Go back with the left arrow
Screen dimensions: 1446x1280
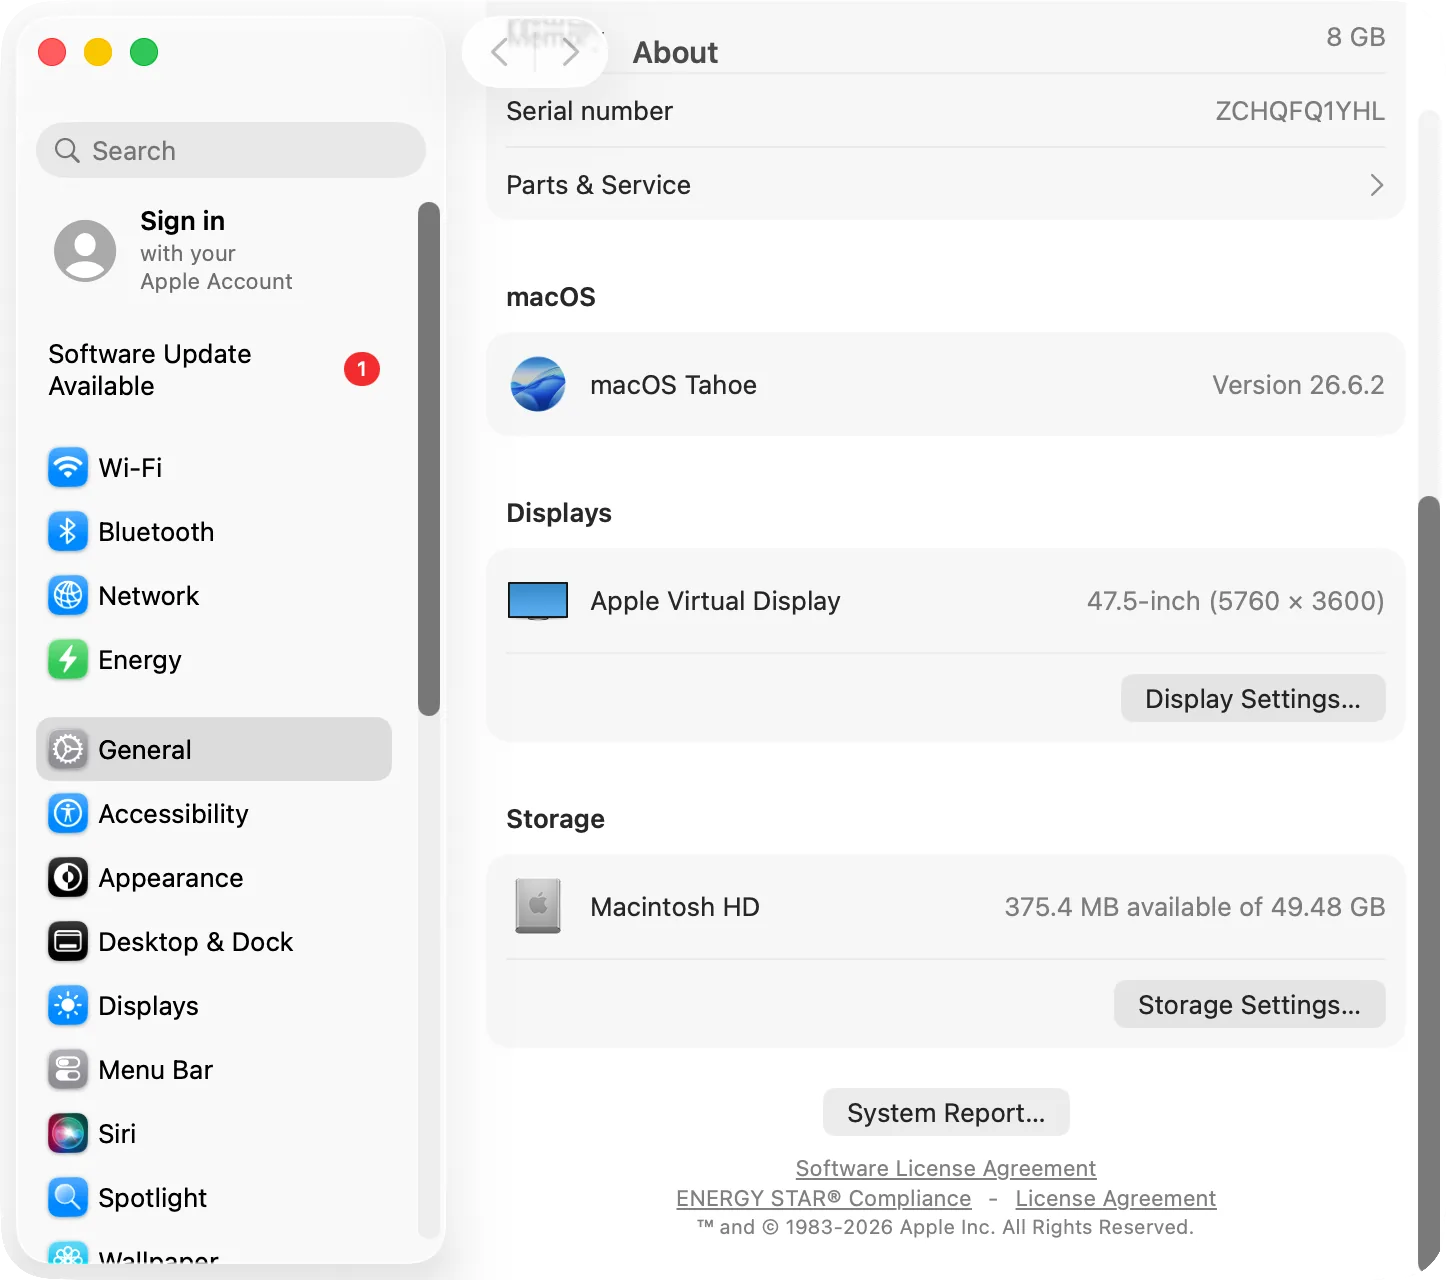[500, 52]
